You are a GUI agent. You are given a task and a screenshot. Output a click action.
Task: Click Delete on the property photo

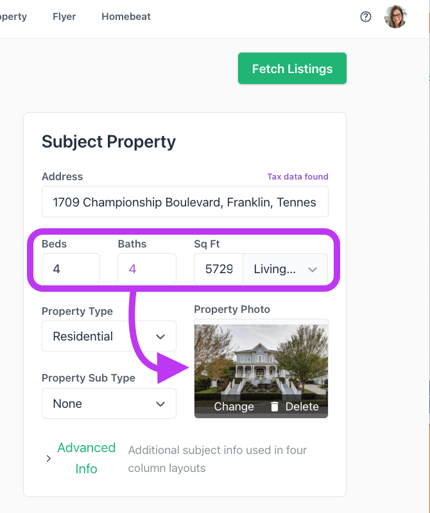coord(302,407)
